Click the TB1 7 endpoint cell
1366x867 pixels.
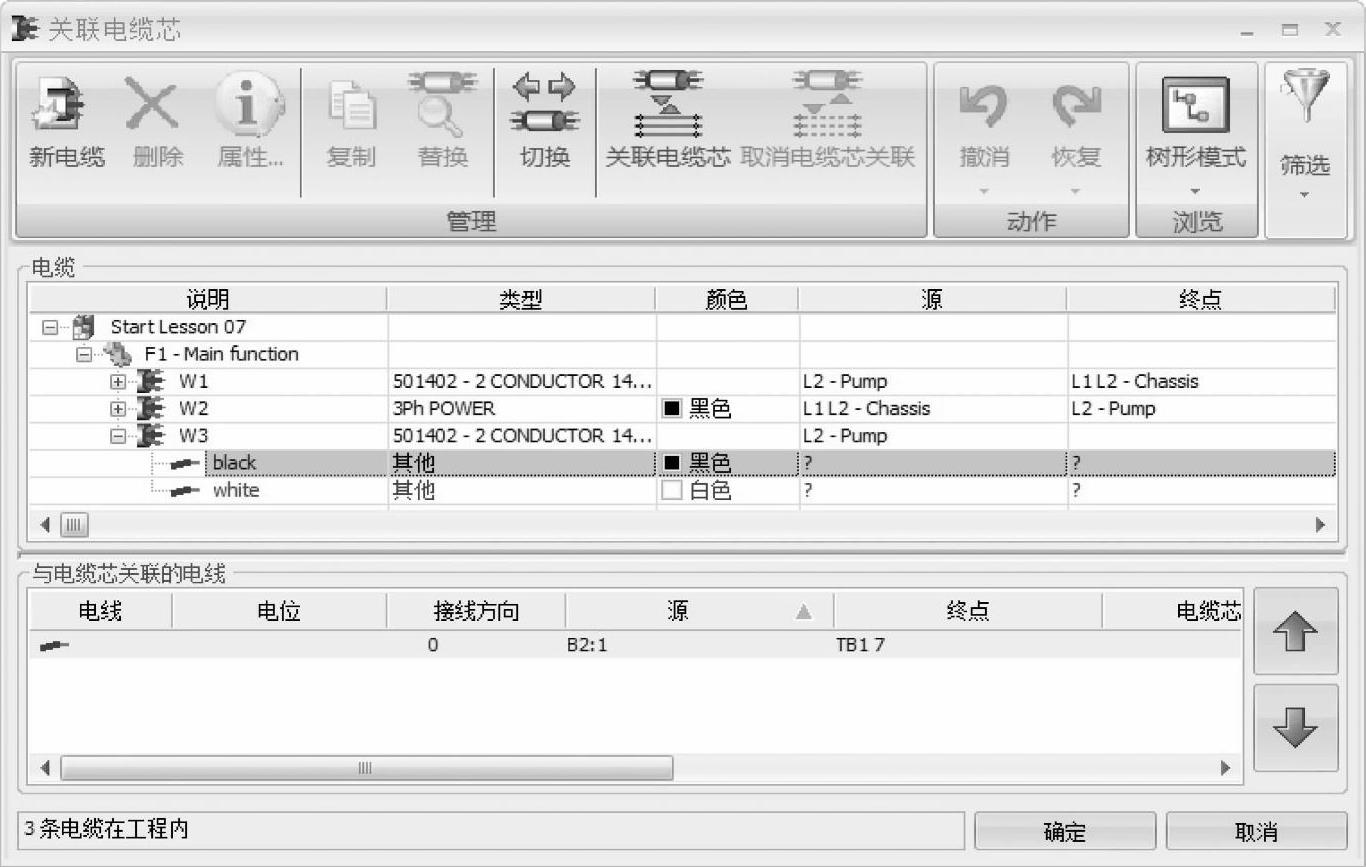point(968,645)
